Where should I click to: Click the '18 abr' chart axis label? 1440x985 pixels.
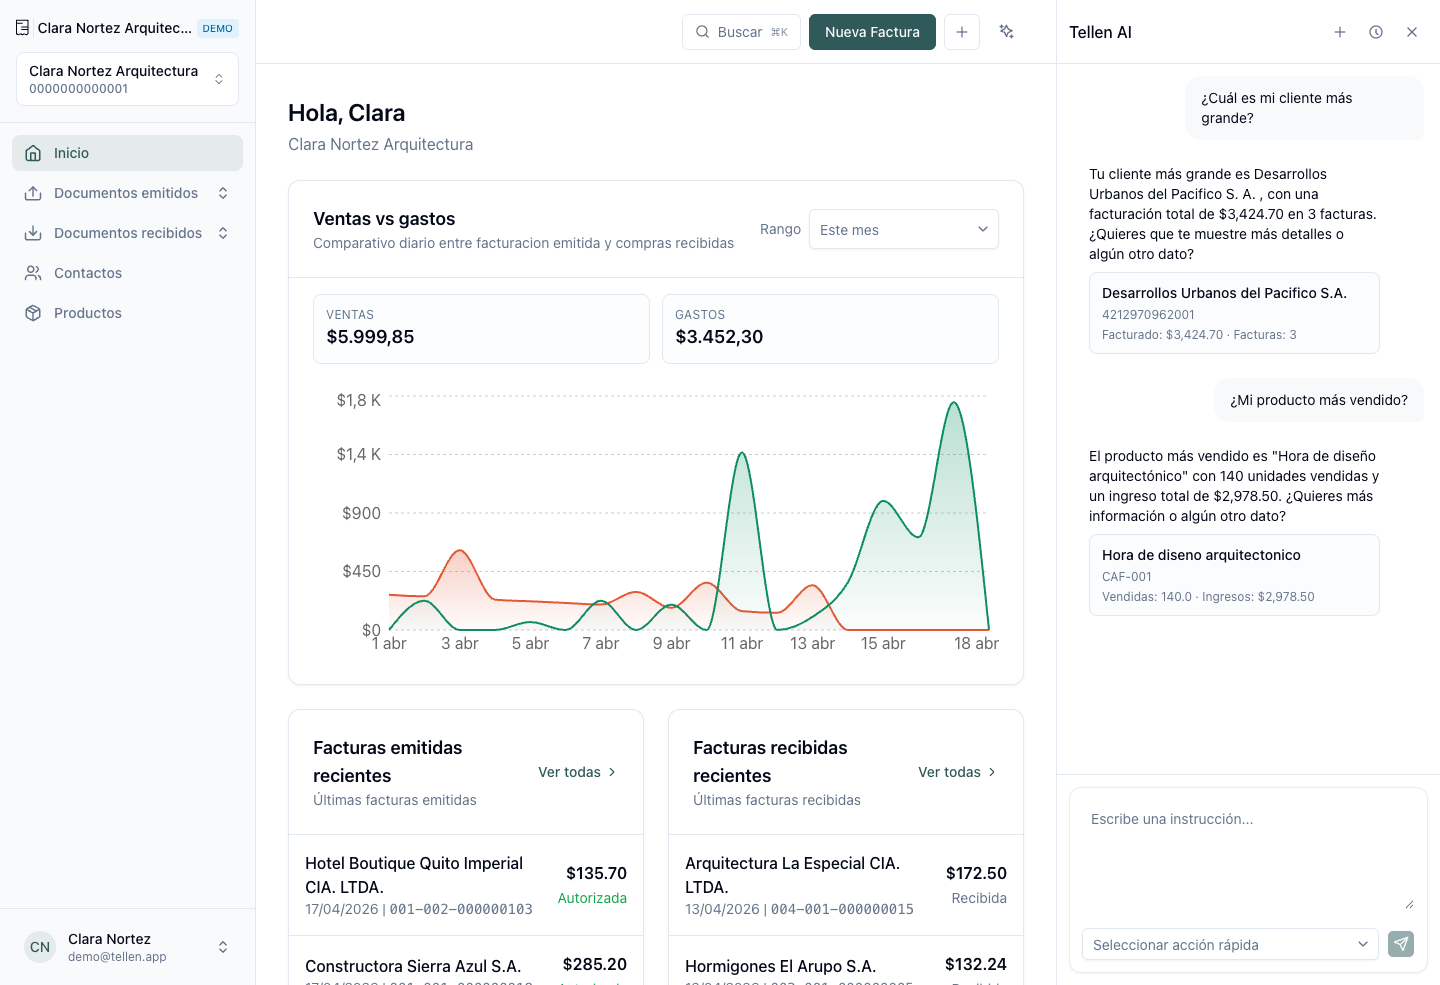coord(976,644)
